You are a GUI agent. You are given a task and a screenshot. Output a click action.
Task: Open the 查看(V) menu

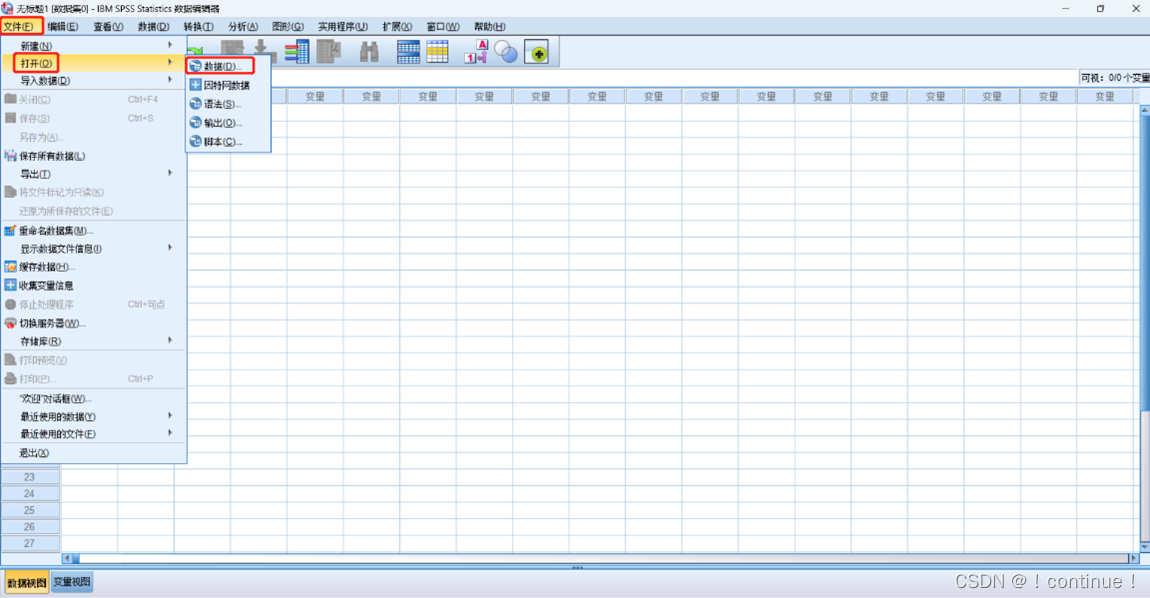108,26
